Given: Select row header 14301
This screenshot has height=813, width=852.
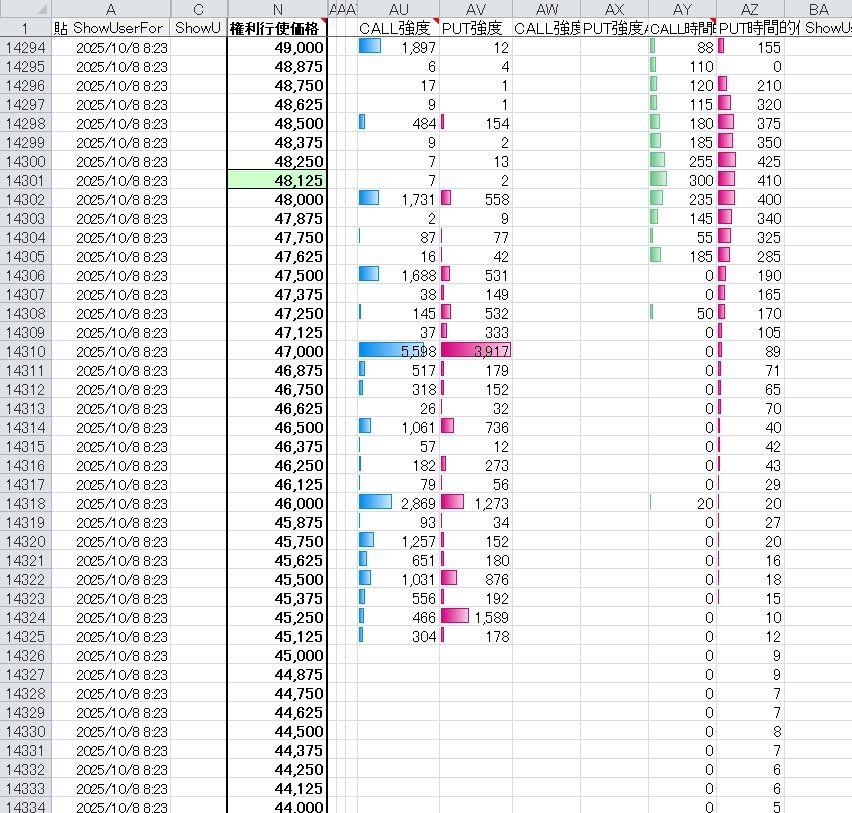Looking at the screenshot, I should point(25,180).
